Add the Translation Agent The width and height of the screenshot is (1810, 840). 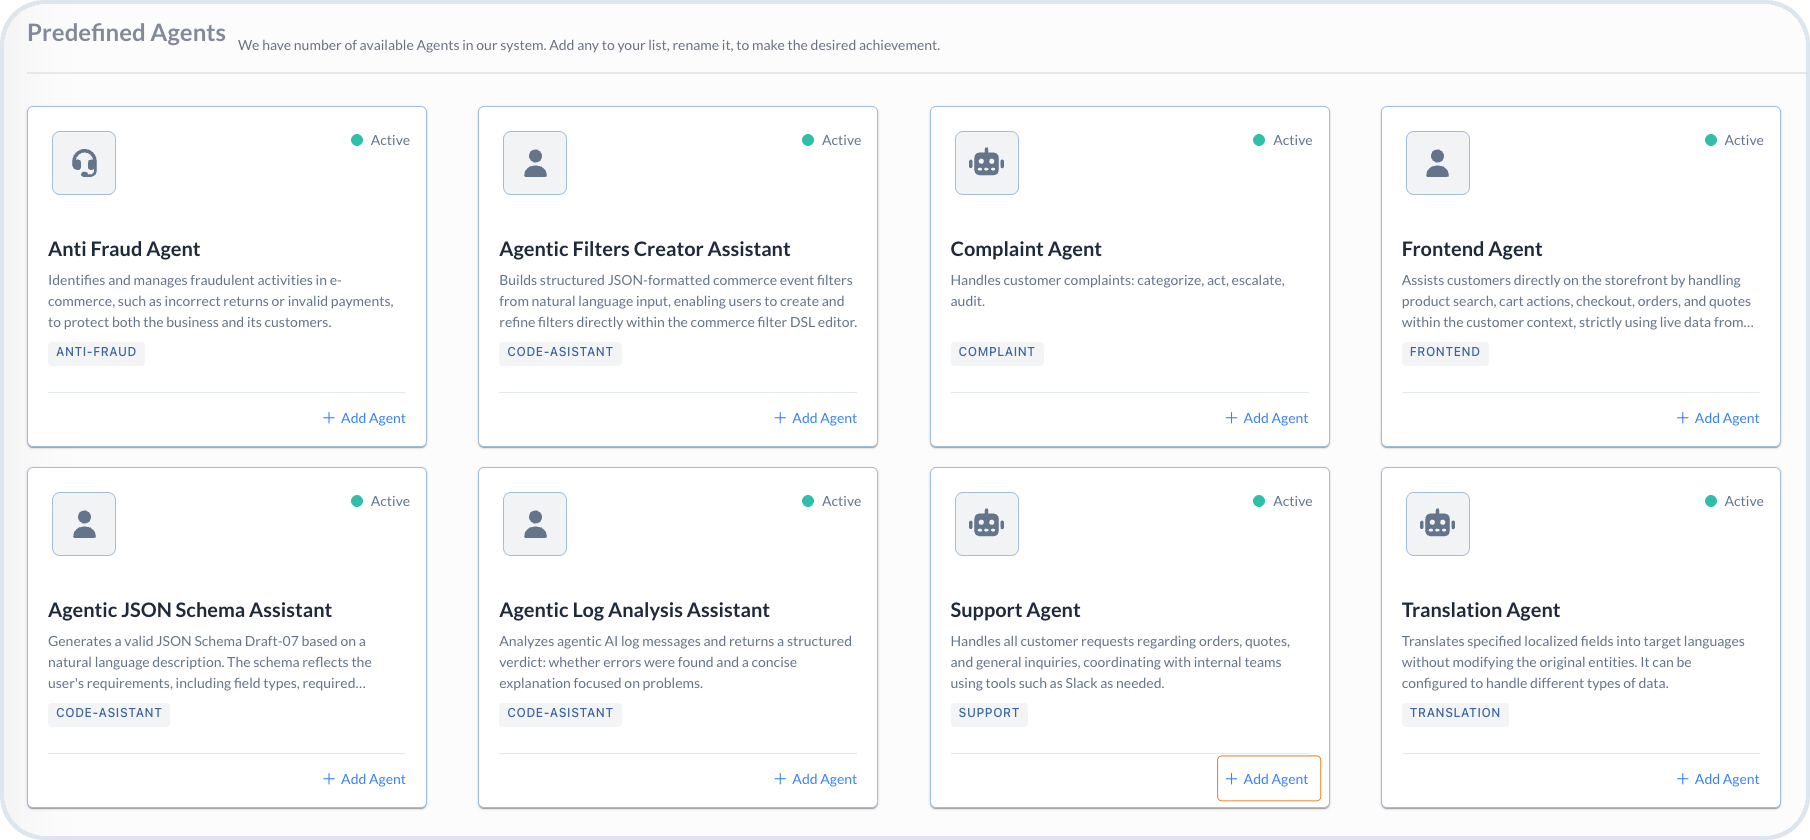(x=1718, y=779)
